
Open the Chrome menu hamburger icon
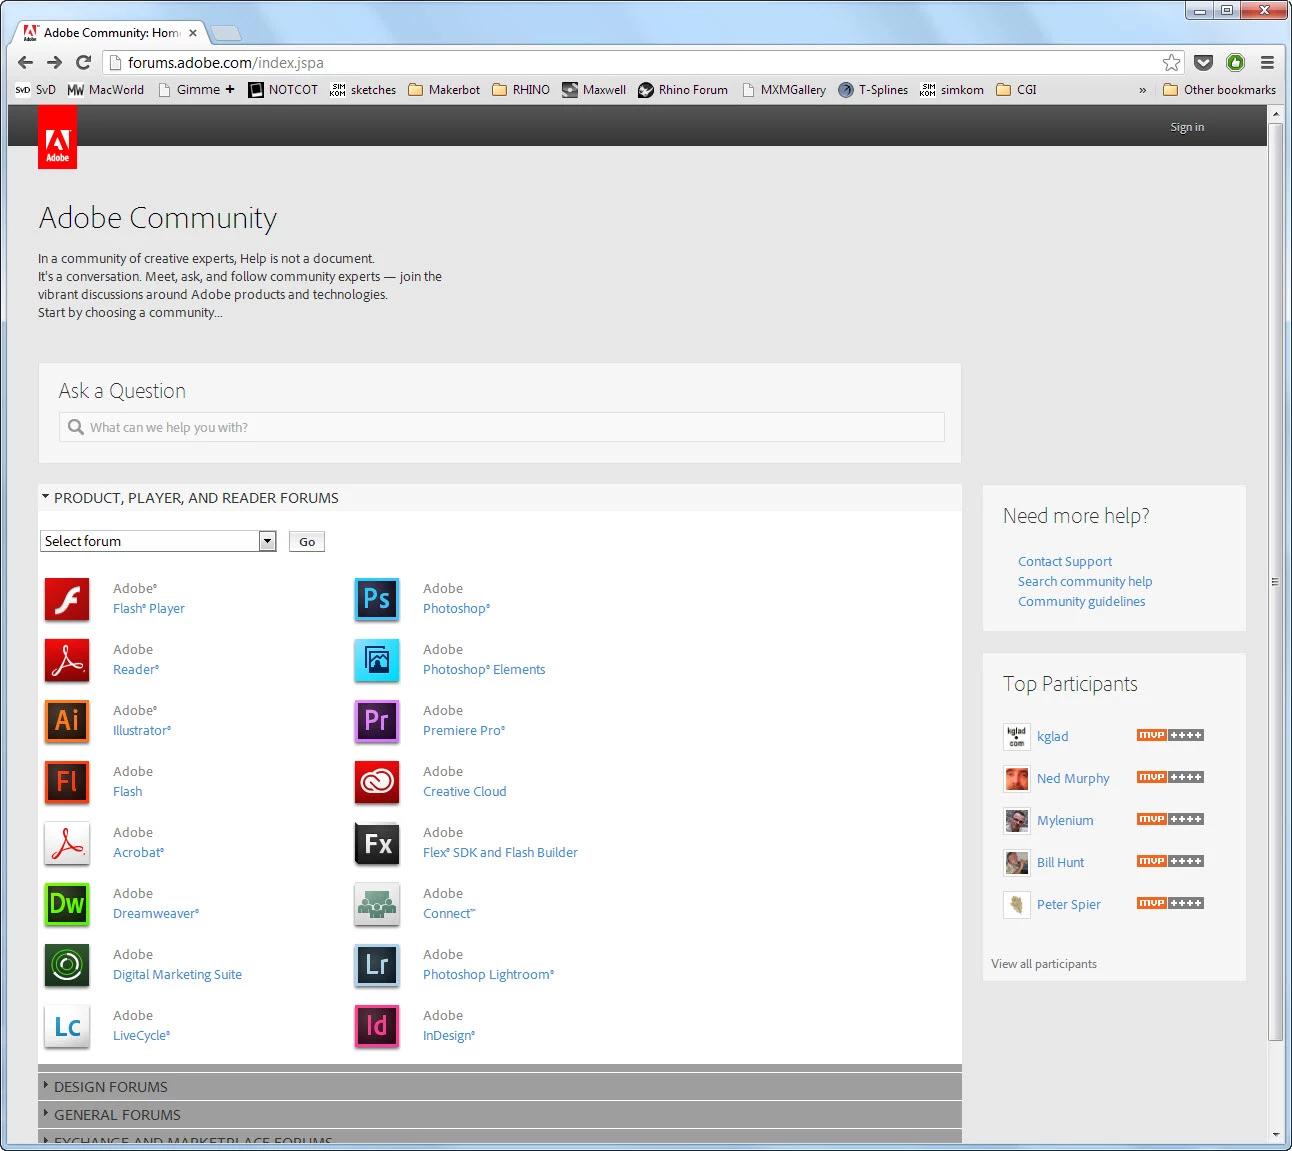pos(1267,62)
